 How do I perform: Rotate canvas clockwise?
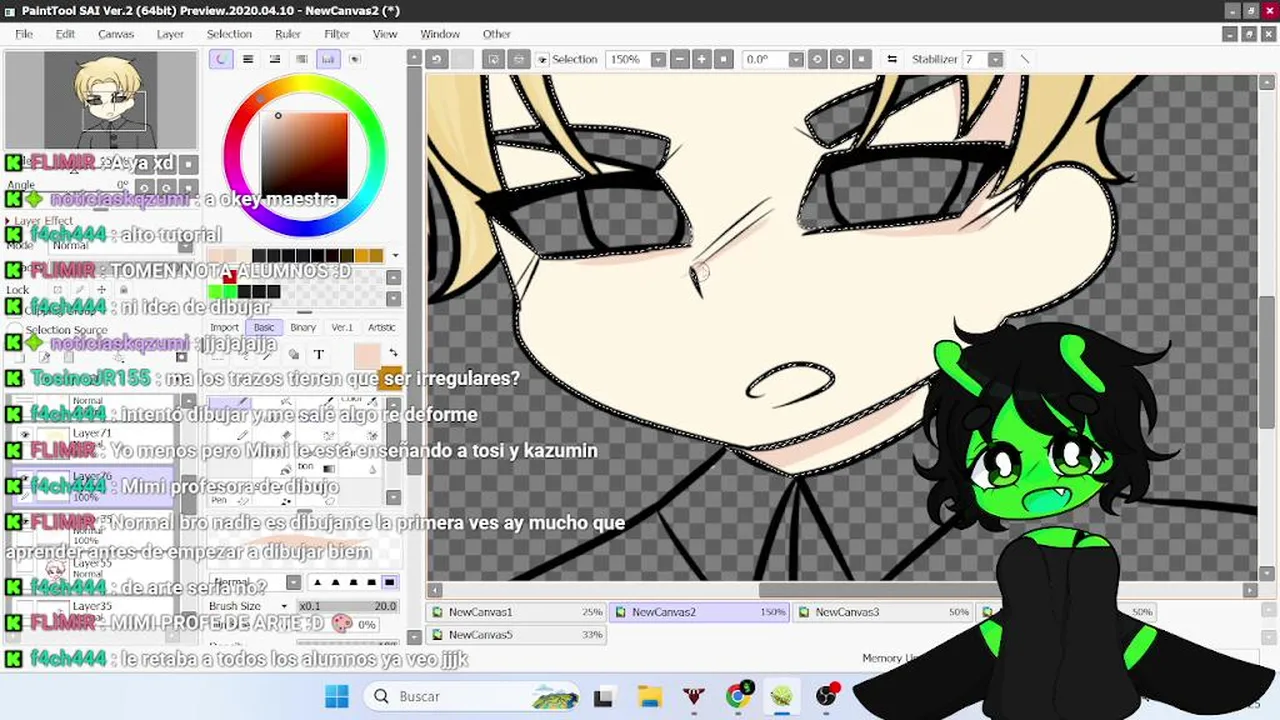click(840, 59)
